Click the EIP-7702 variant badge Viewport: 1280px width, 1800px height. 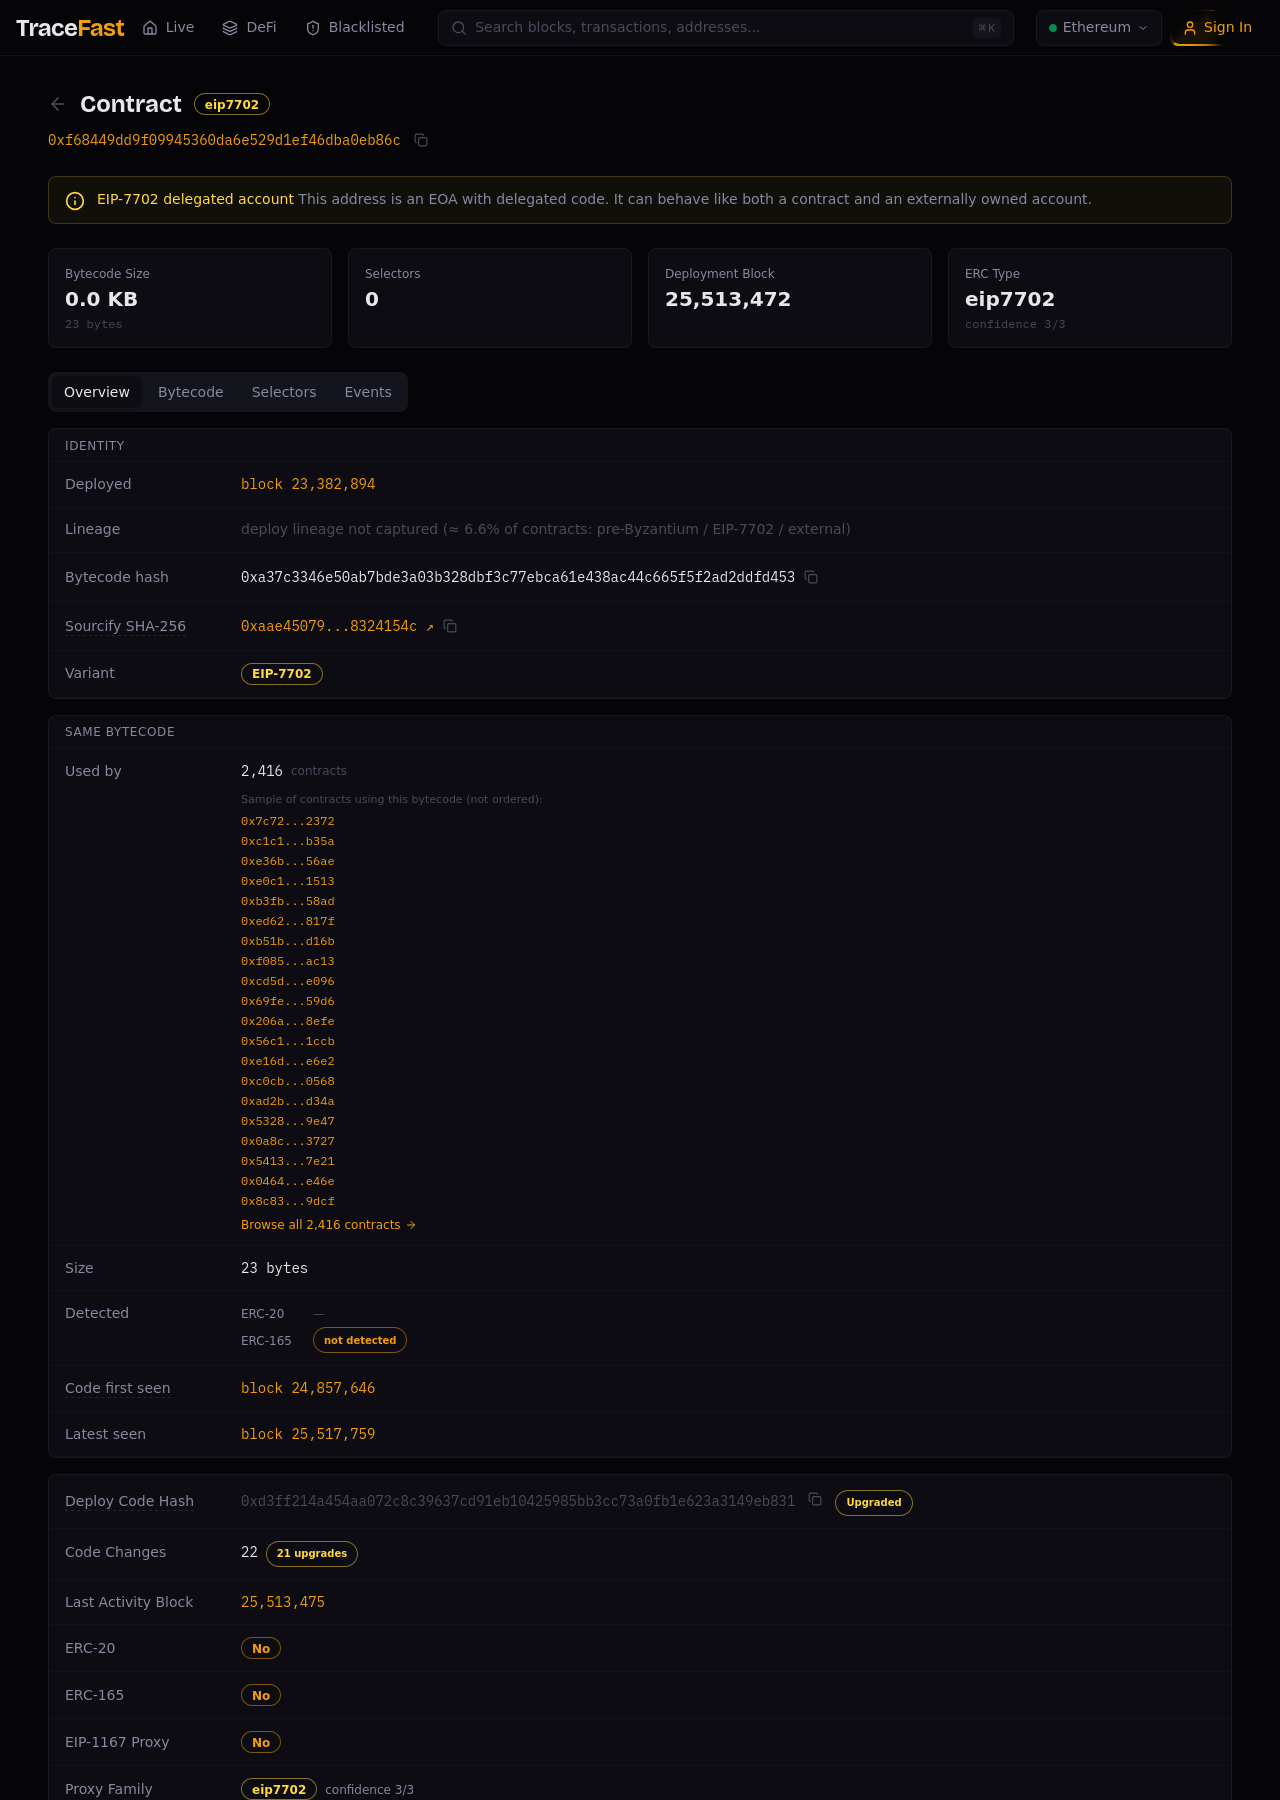[x=282, y=674]
